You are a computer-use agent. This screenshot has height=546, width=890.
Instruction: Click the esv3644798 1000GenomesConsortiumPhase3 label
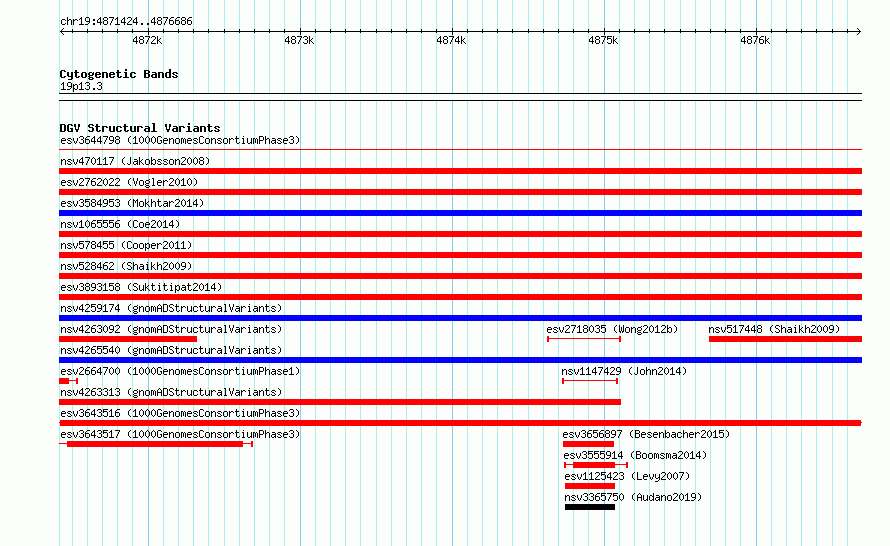(180, 140)
